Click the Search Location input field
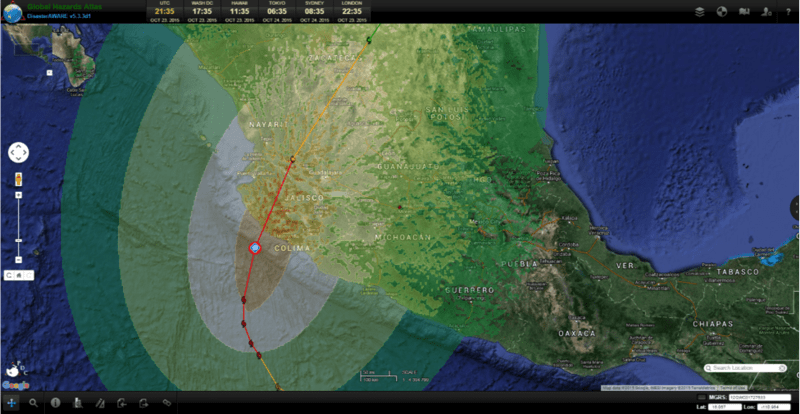The width and height of the screenshot is (800, 414). pyautogui.click(x=750, y=368)
